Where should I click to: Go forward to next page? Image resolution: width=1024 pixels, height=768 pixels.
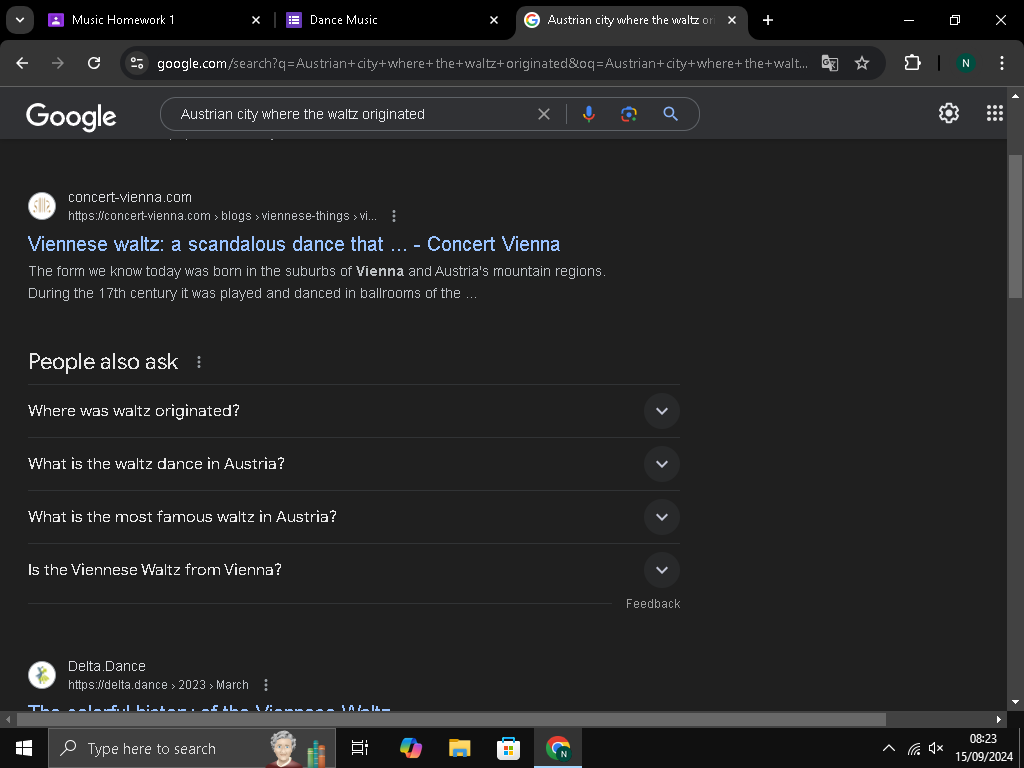pyautogui.click(x=58, y=63)
